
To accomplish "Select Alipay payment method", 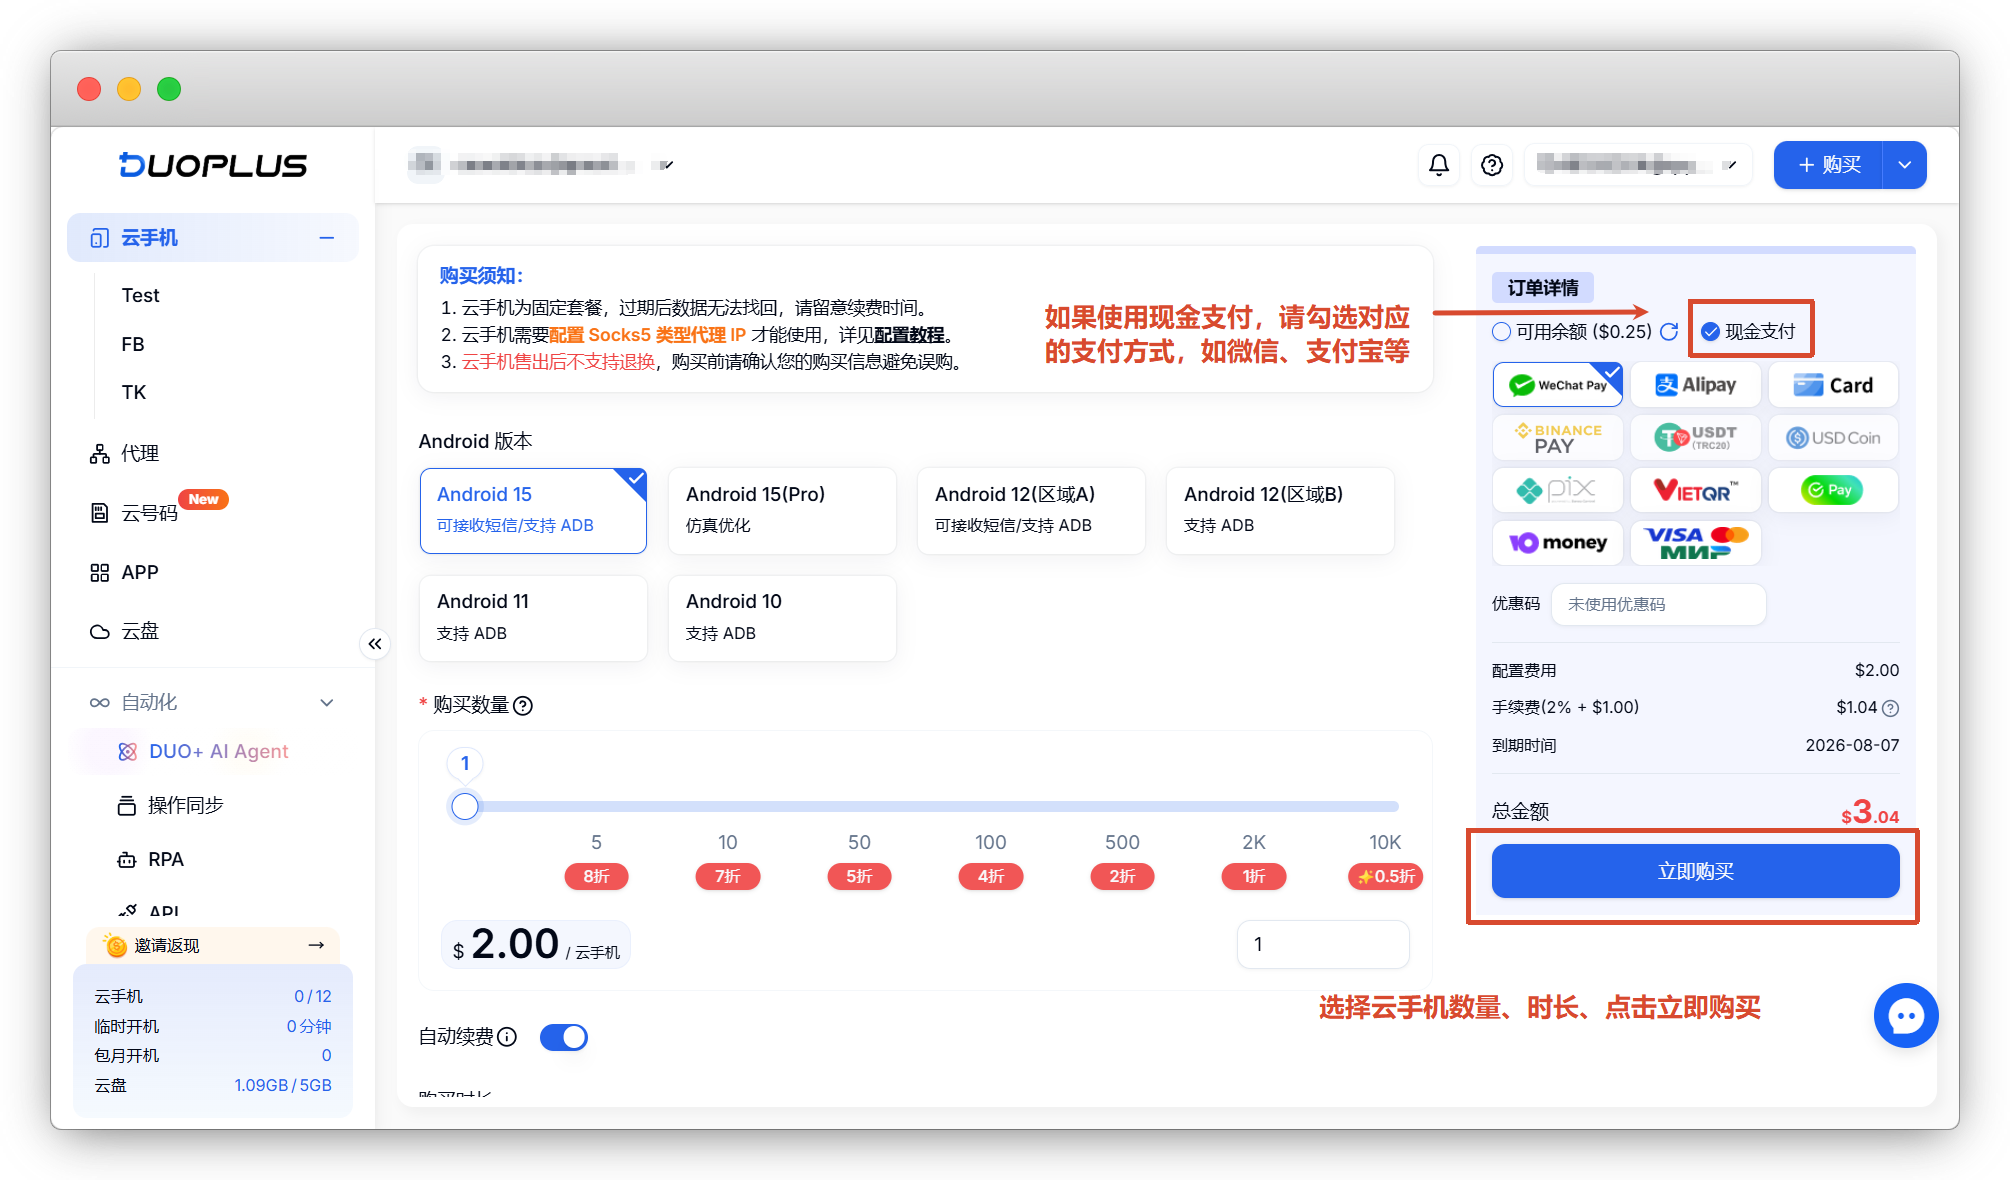I will pos(1696,385).
